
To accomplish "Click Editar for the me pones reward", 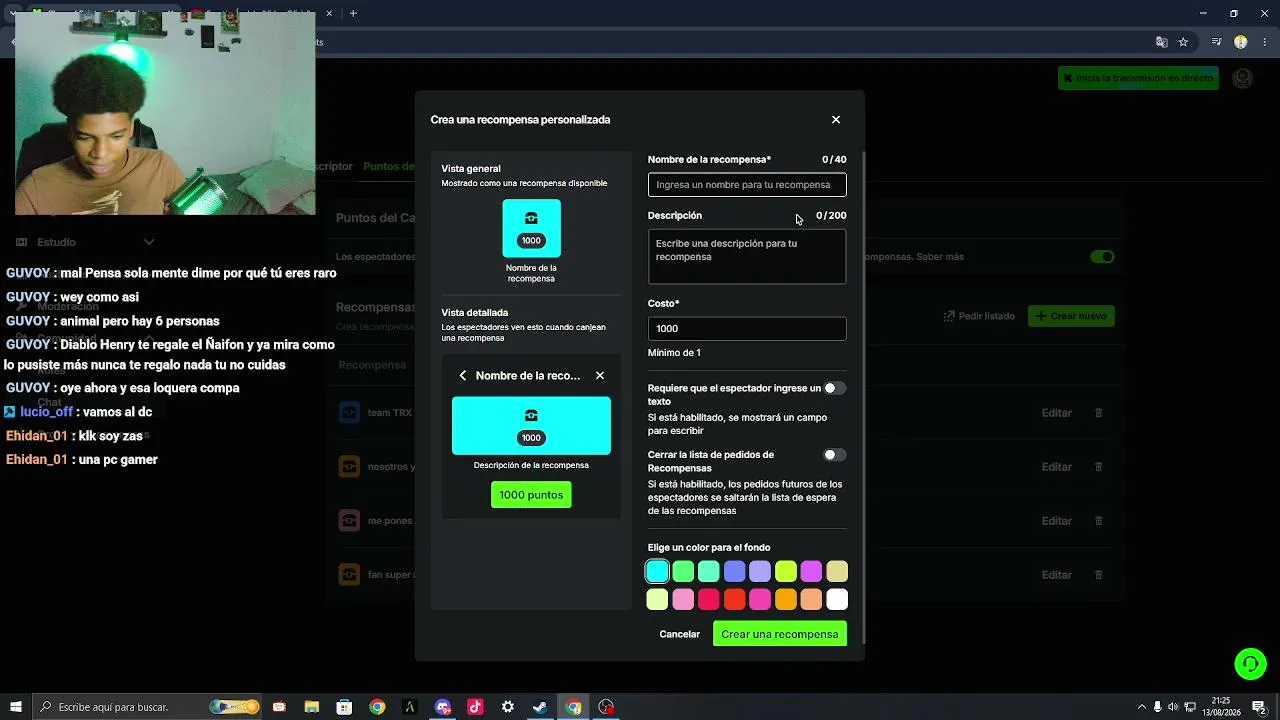I will coord(1057,521).
